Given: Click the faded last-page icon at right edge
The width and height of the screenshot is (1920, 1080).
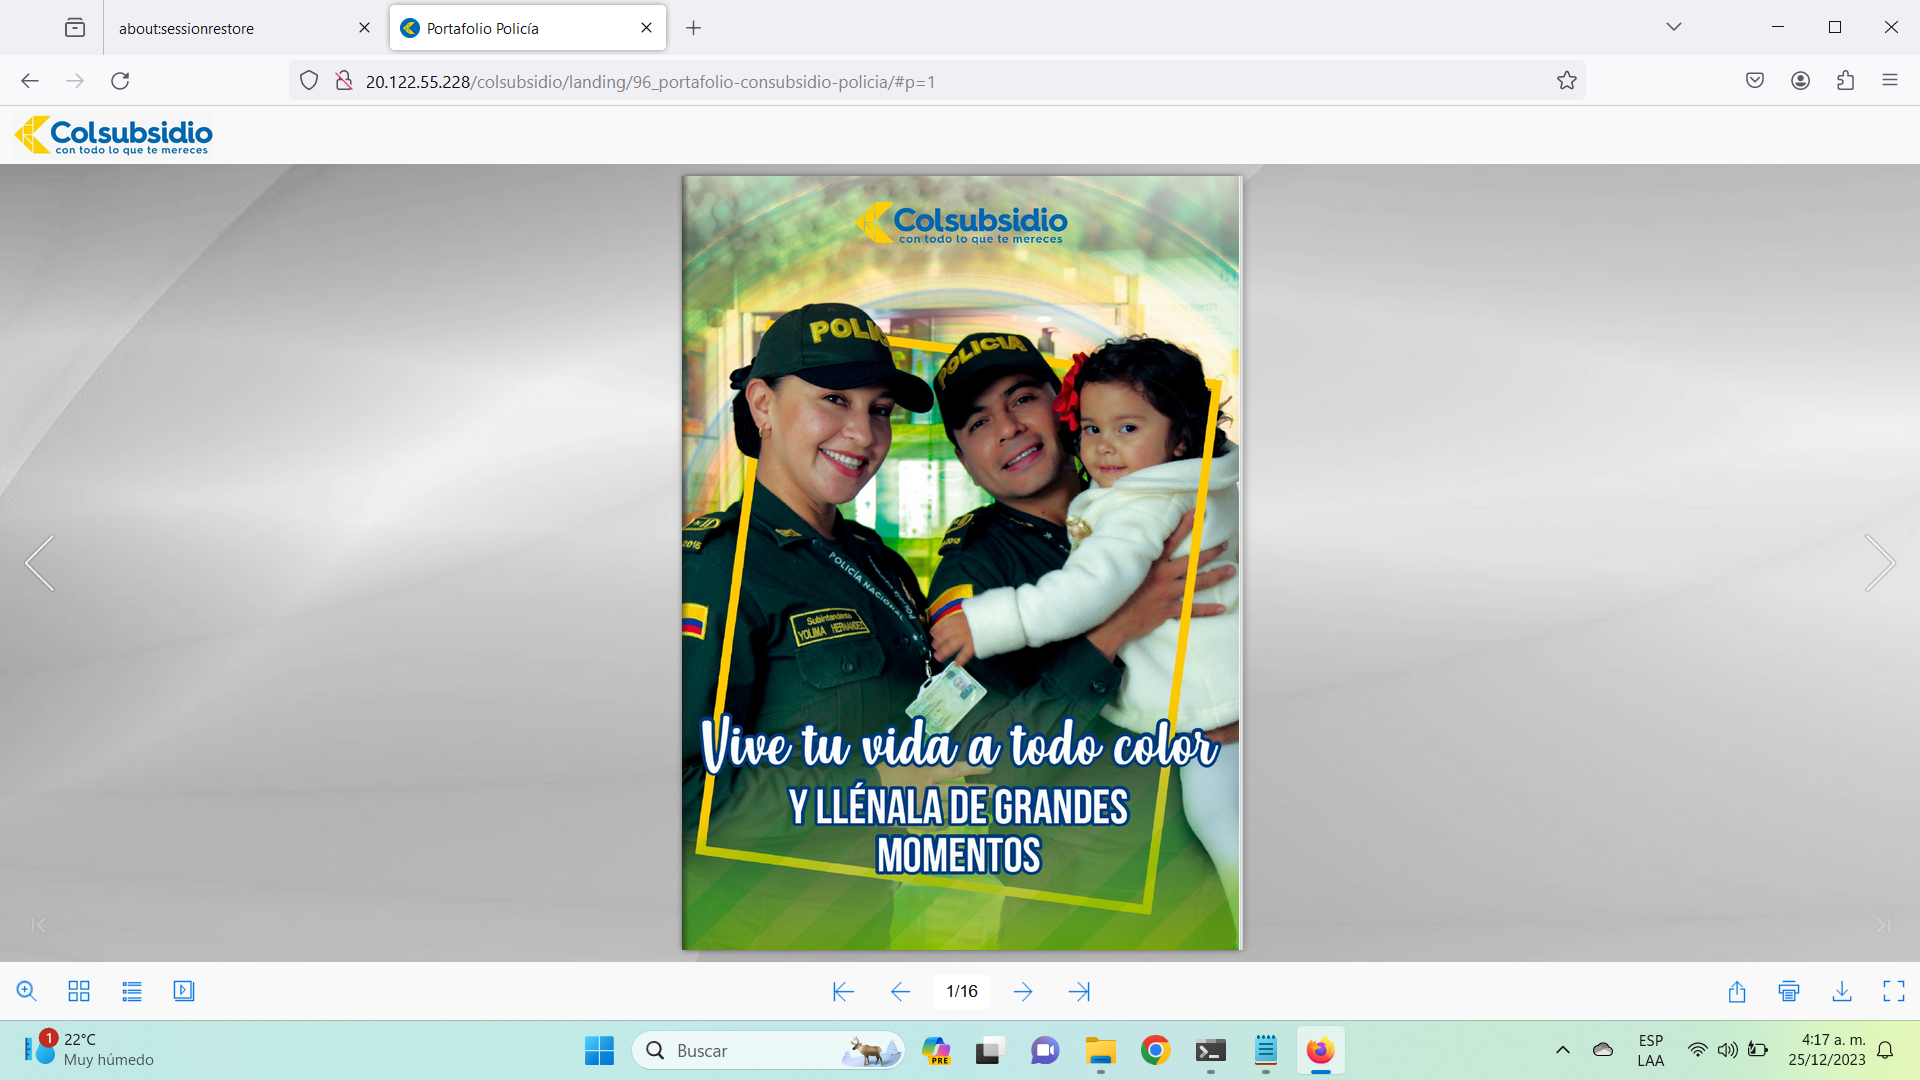Looking at the screenshot, I should 1883,925.
